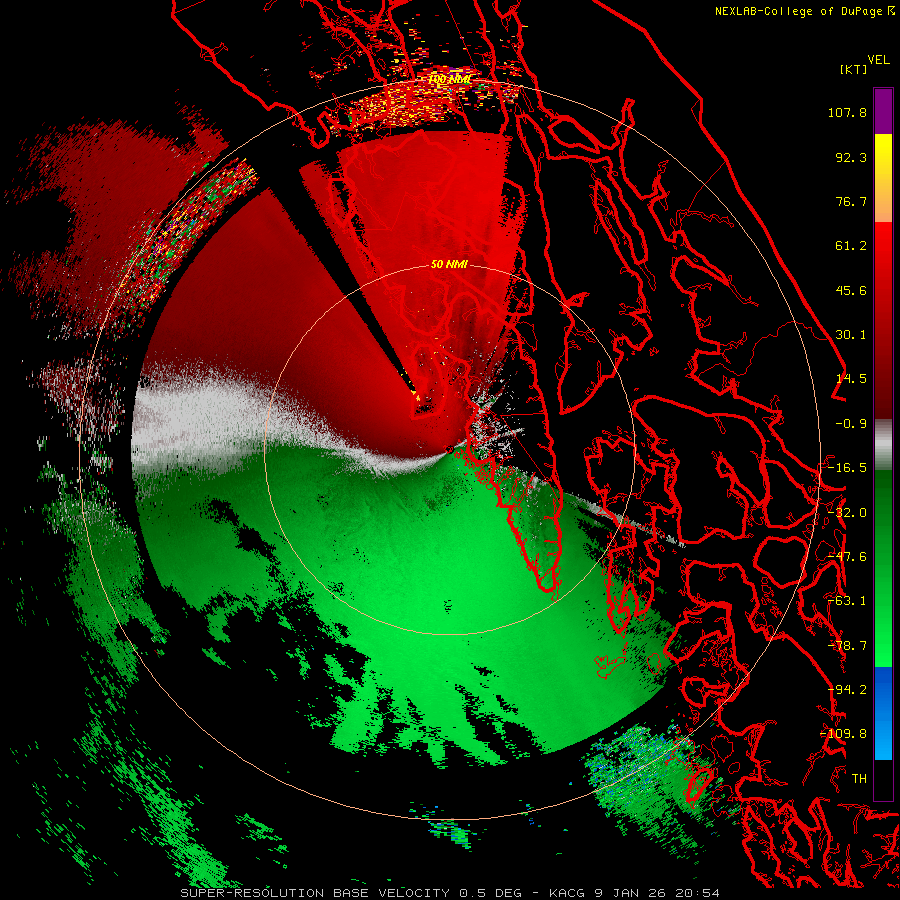Click the -16.5 velocity scale value
Image resolution: width=900 pixels, height=900 pixels.
pyautogui.click(x=847, y=468)
